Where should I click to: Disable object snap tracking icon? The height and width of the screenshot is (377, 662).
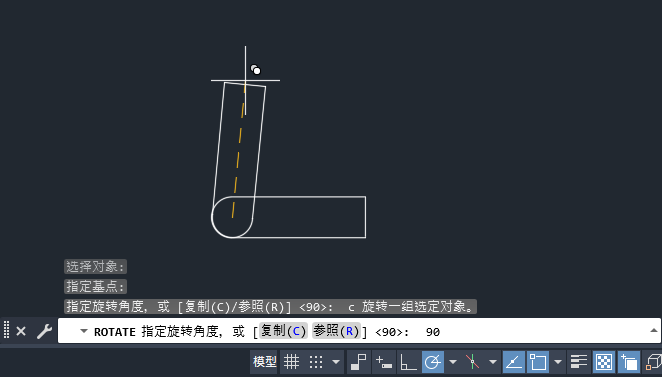(514, 362)
